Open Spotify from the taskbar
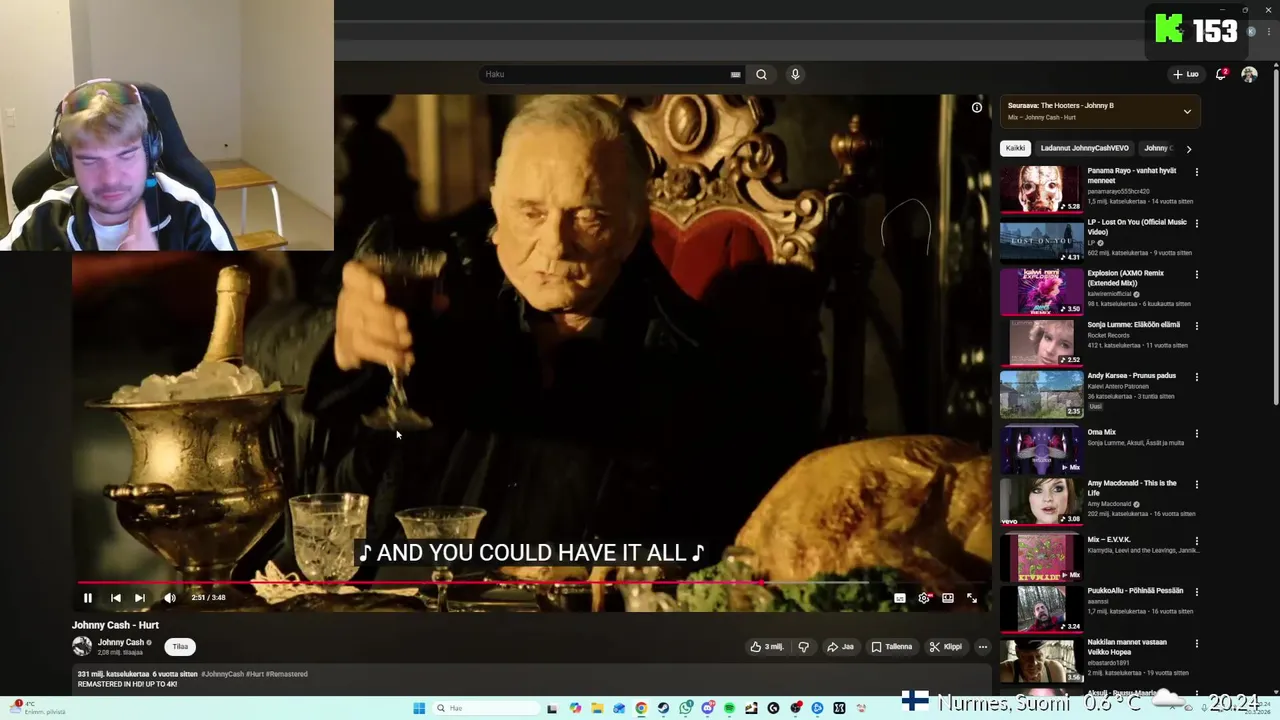This screenshot has width=1280, height=720. coord(729,708)
